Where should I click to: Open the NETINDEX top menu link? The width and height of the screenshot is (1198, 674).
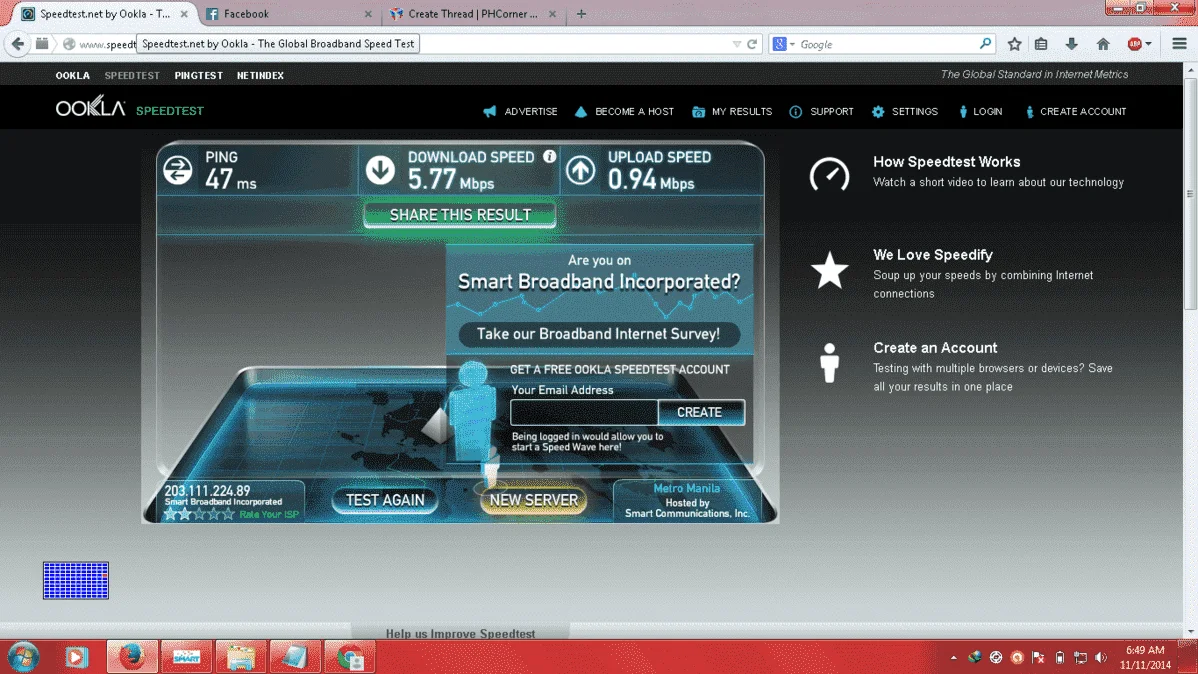point(261,76)
